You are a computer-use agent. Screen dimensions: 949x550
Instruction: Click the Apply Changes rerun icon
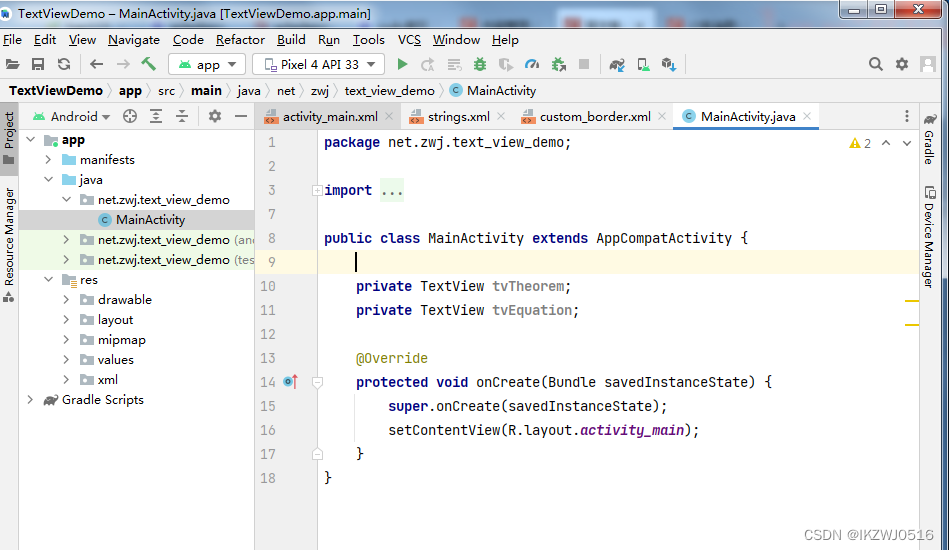click(428, 64)
